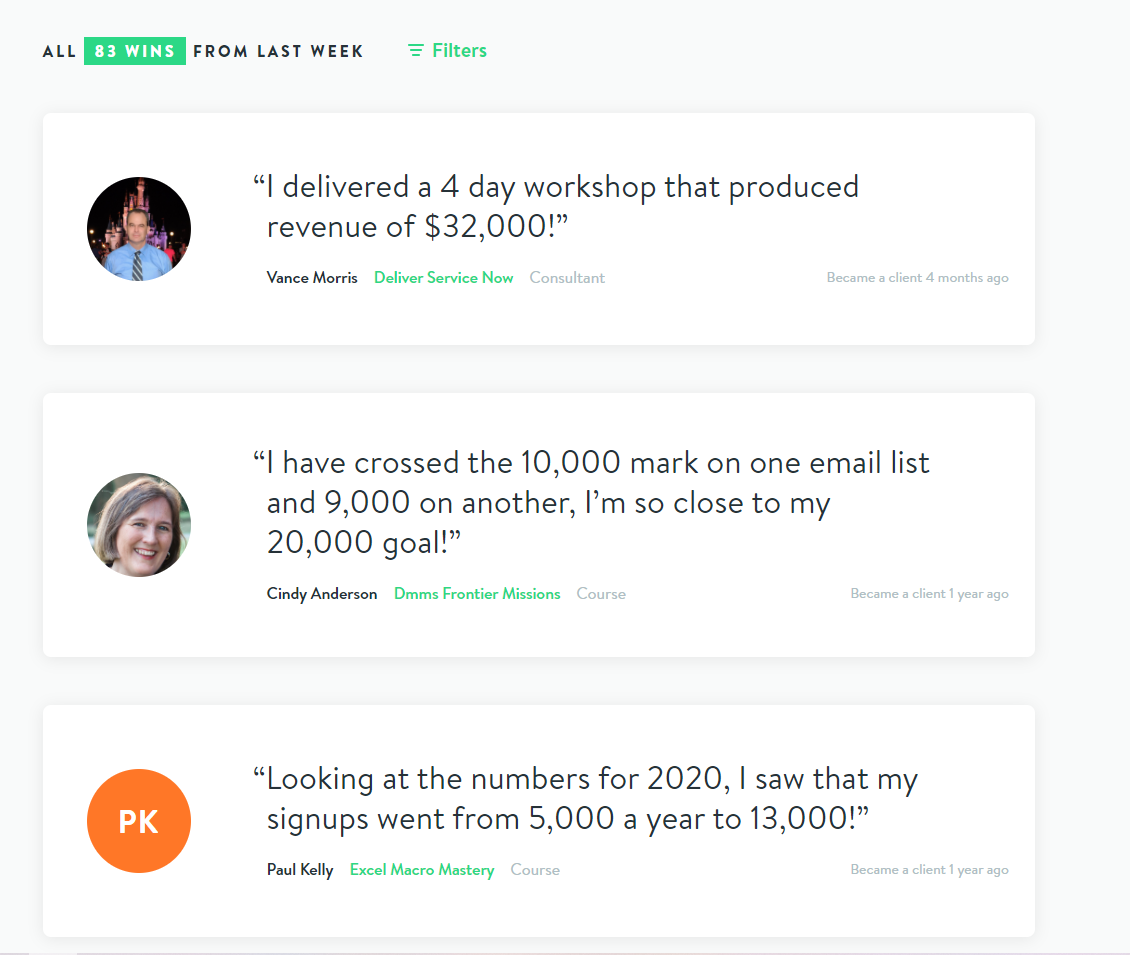
Task: Click the Filters lines icon
Action: 416,51
